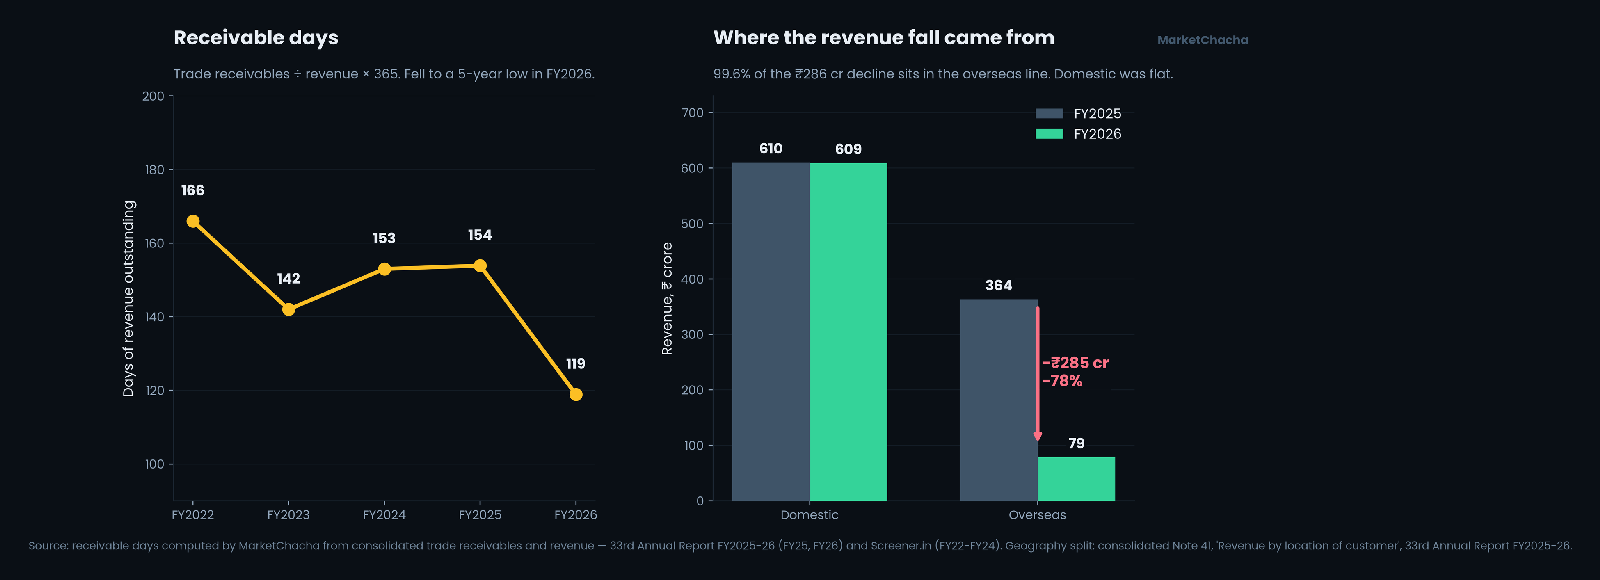Click the 'Revenue, ₹ crore' axis title
1600x580 pixels.
tap(667, 298)
